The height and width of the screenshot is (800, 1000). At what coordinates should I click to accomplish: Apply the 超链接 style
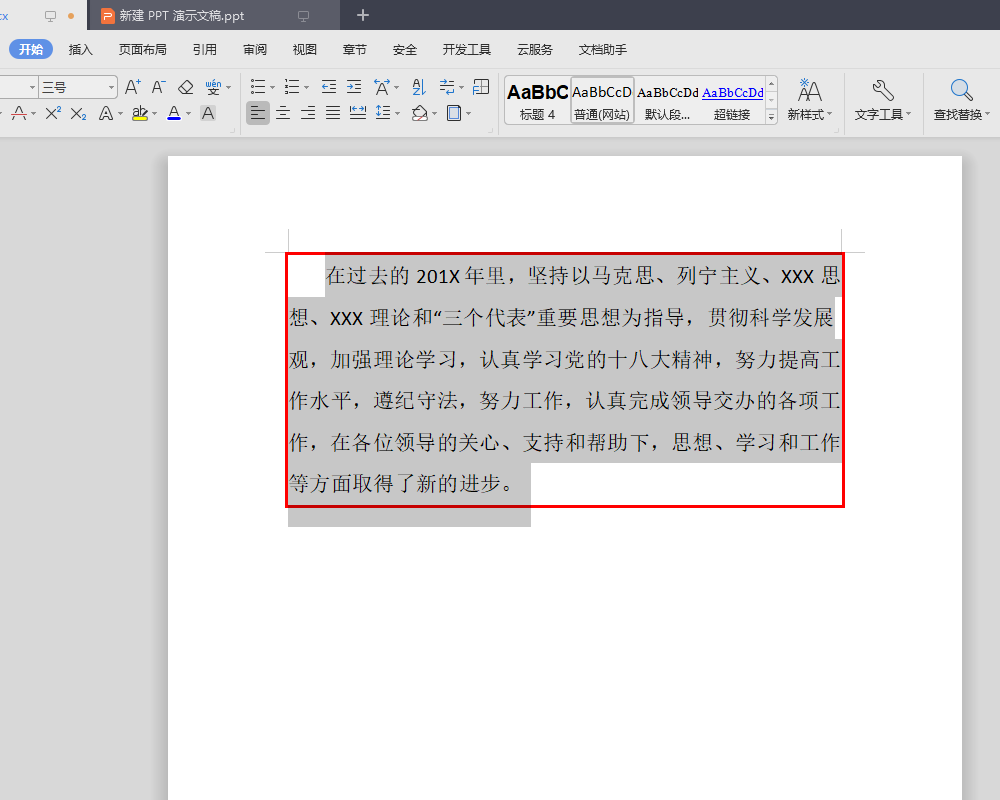pyautogui.click(x=732, y=100)
